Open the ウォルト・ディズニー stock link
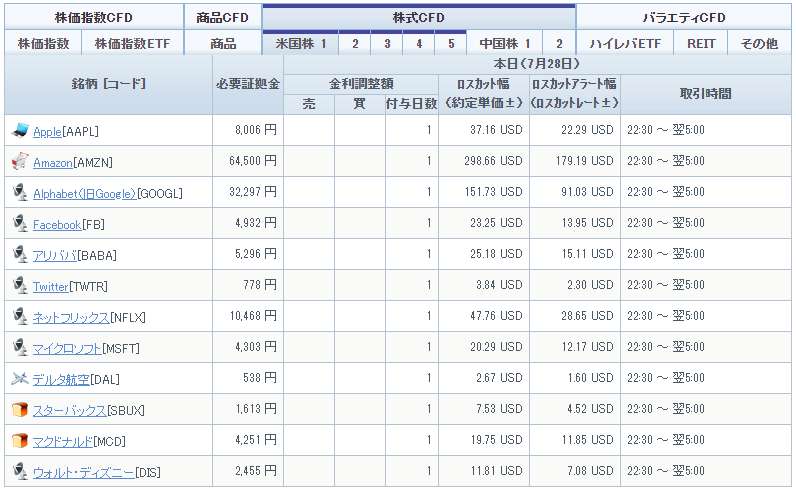Viewport: 796px width, 490px height. (x=84, y=472)
